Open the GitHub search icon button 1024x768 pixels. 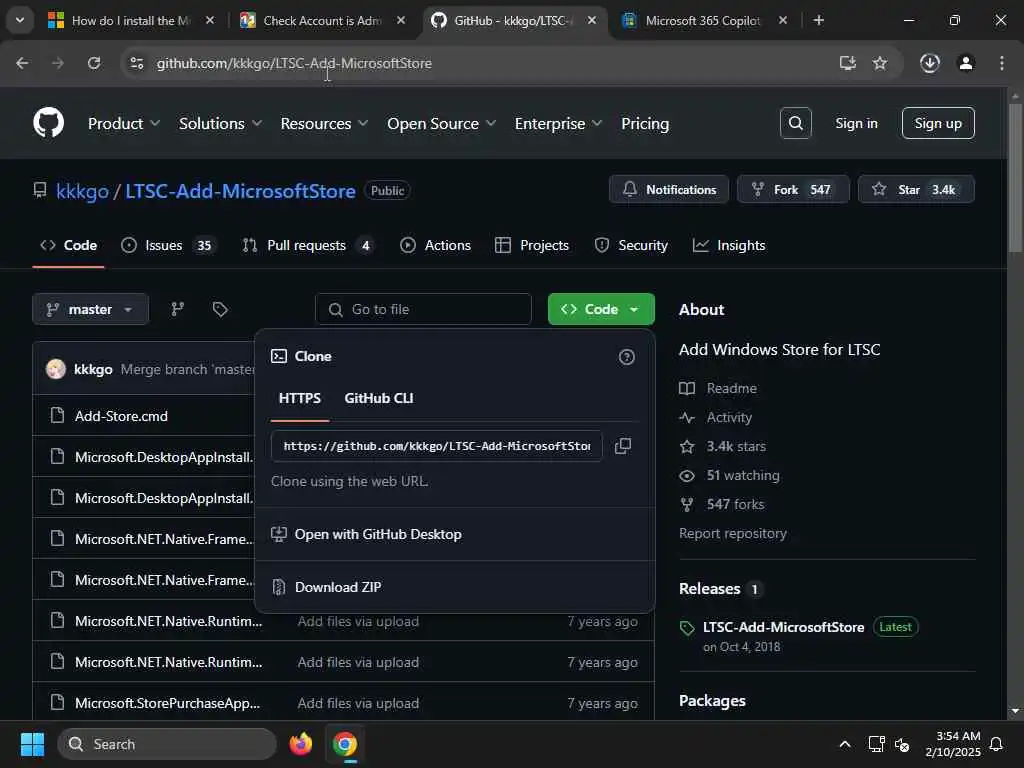[795, 123]
